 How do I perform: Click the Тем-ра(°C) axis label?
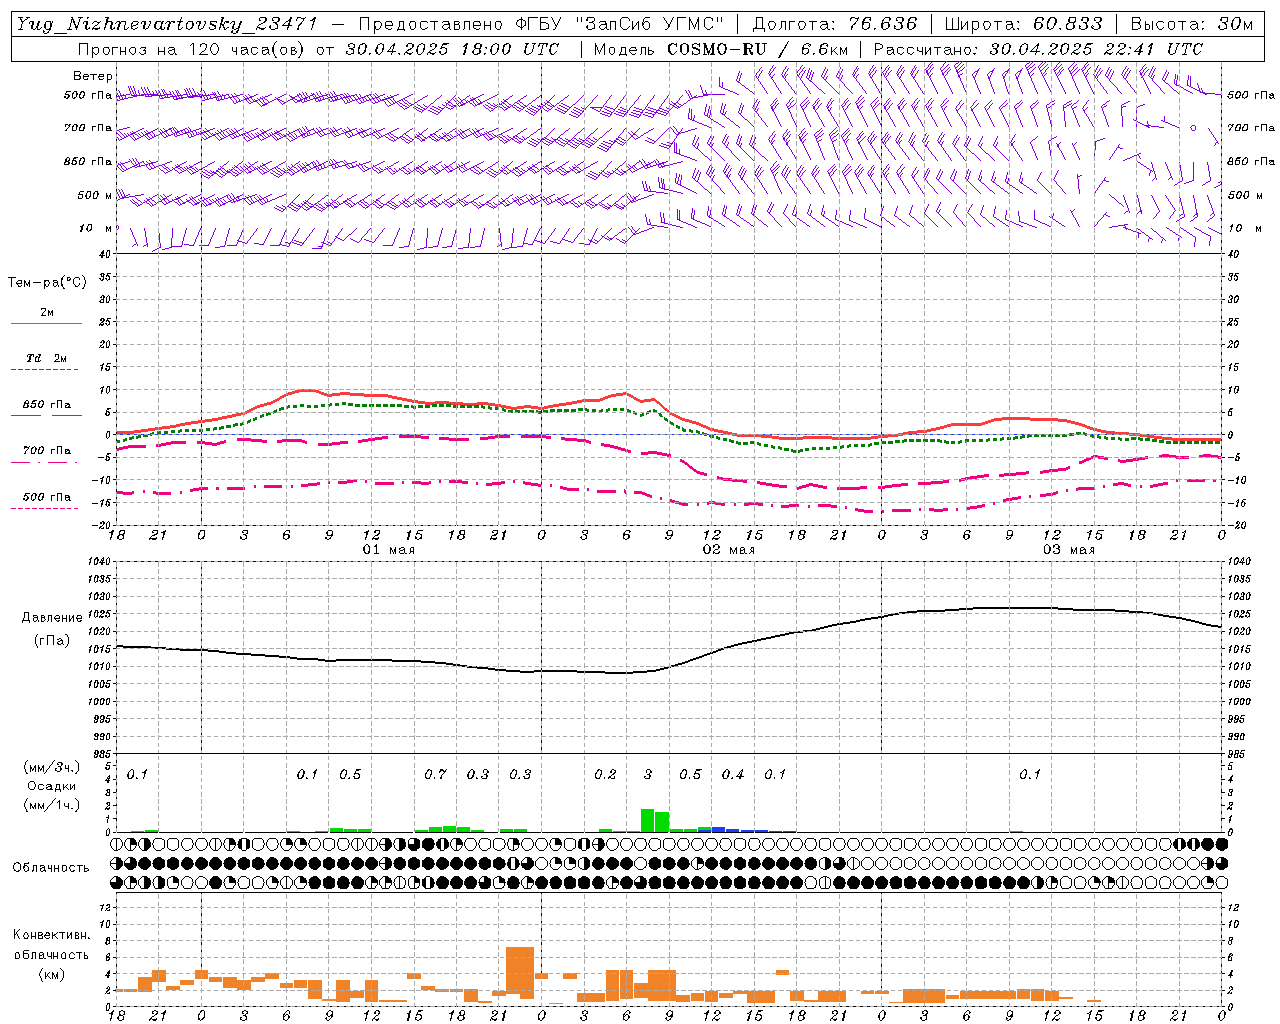(x=47, y=283)
